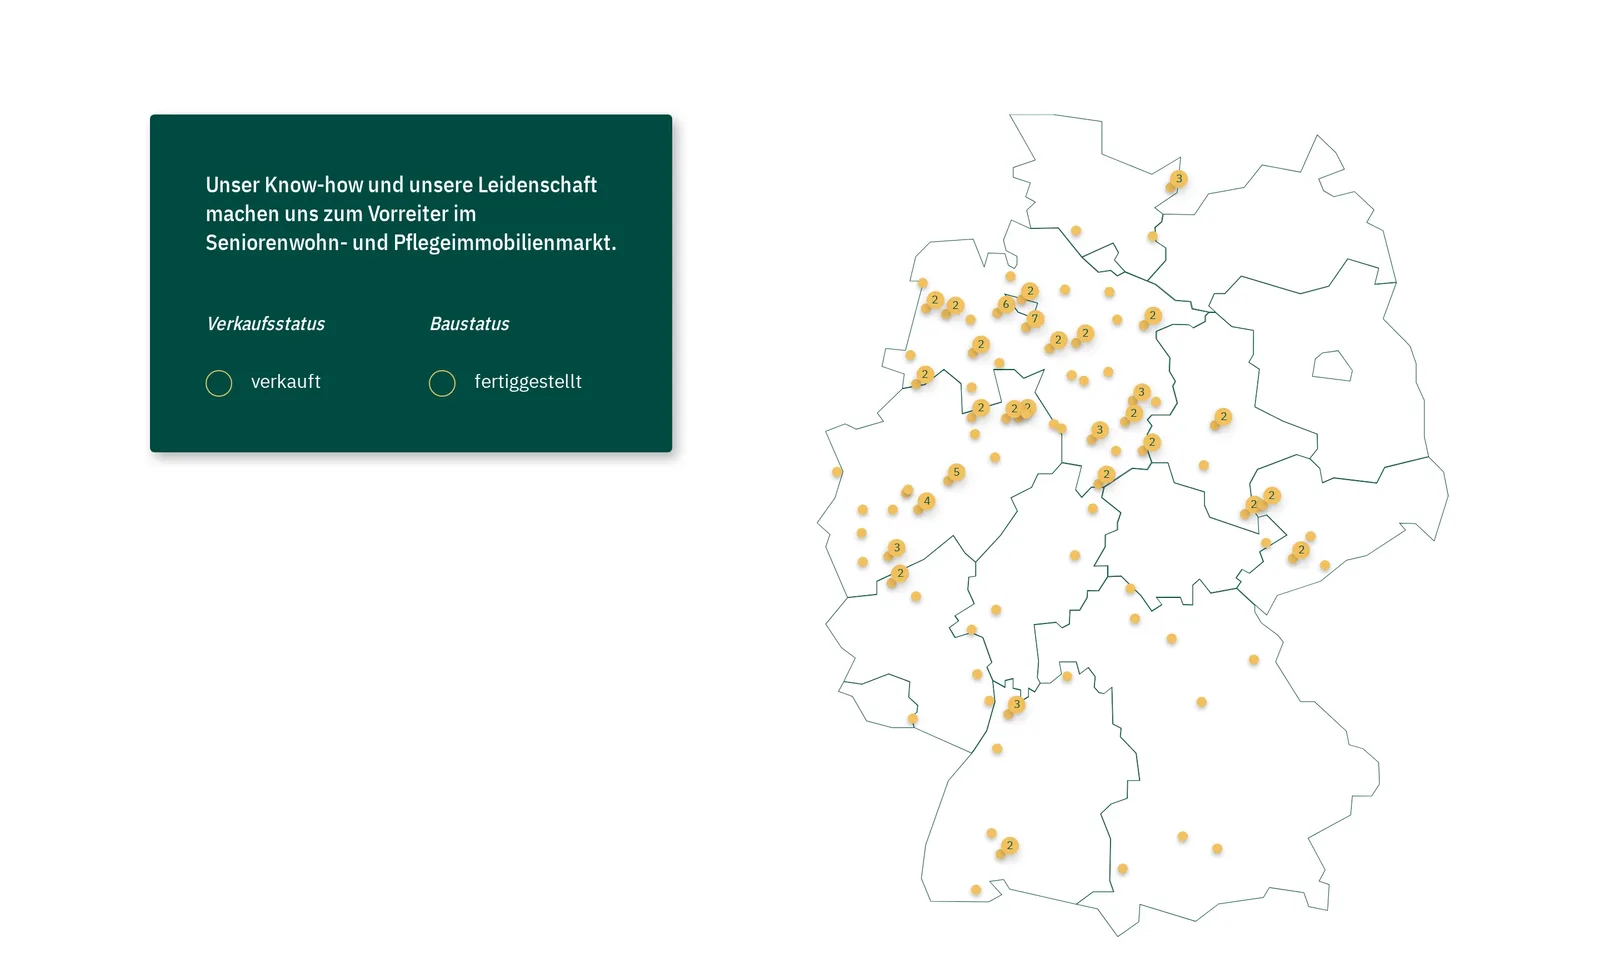Toggle the fertiggestellt filter circle

[442, 383]
